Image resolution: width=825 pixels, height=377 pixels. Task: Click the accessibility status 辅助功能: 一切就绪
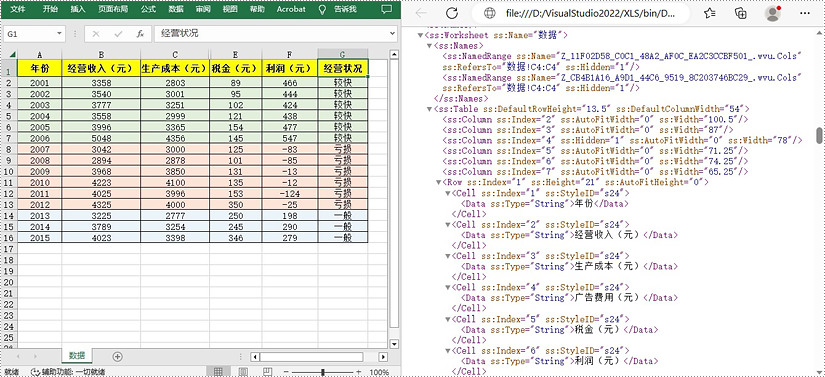[x=68, y=372]
